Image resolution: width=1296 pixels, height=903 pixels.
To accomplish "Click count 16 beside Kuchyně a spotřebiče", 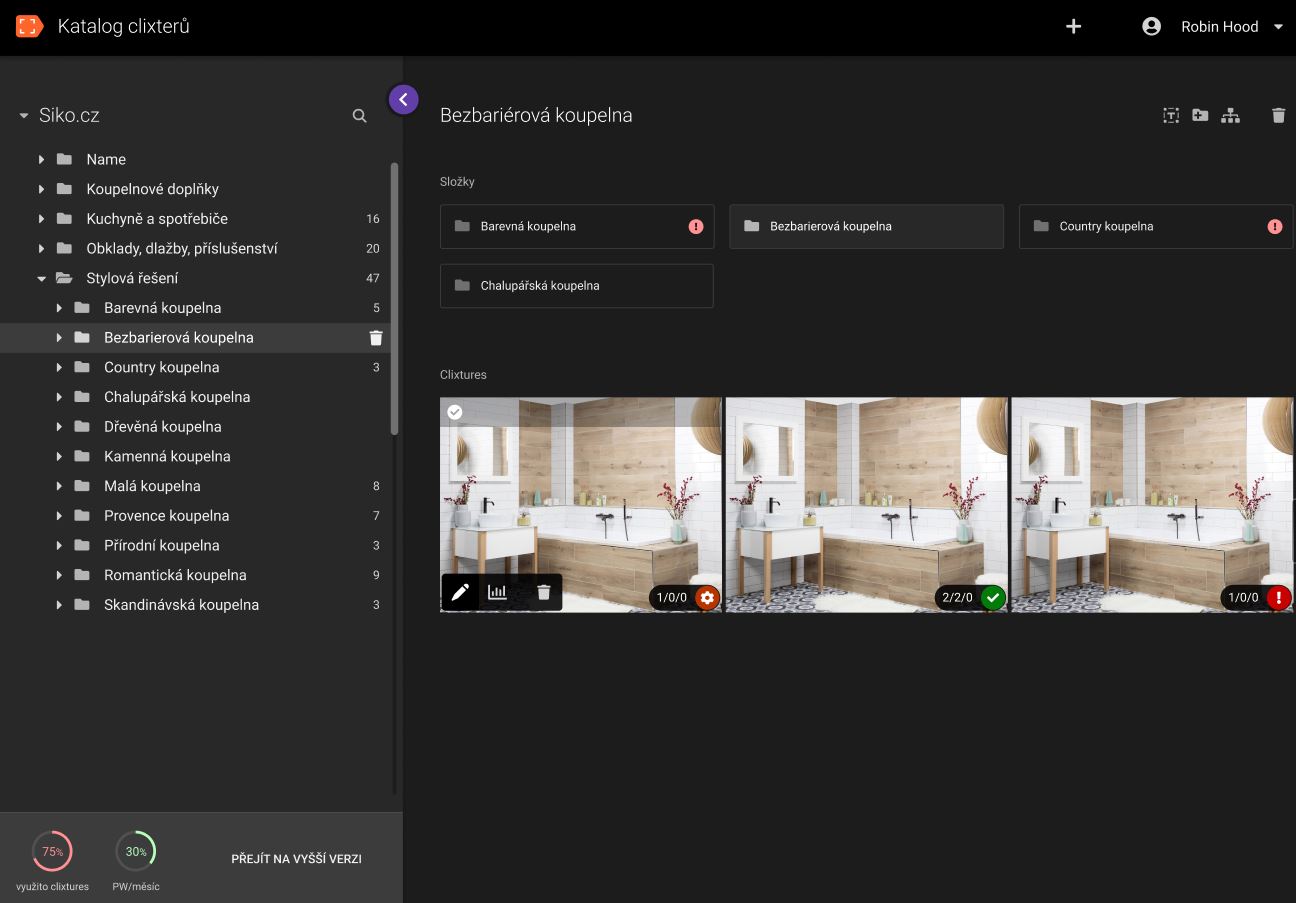I will click(x=373, y=219).
